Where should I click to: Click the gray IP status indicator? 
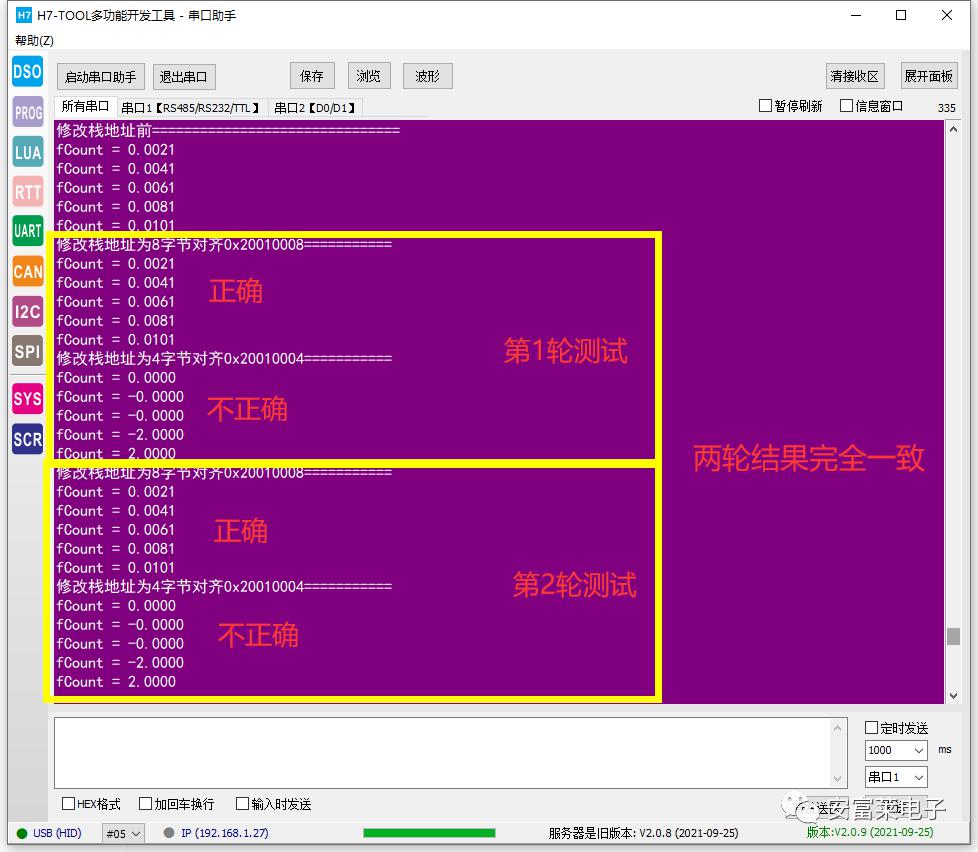coord(168,833)
